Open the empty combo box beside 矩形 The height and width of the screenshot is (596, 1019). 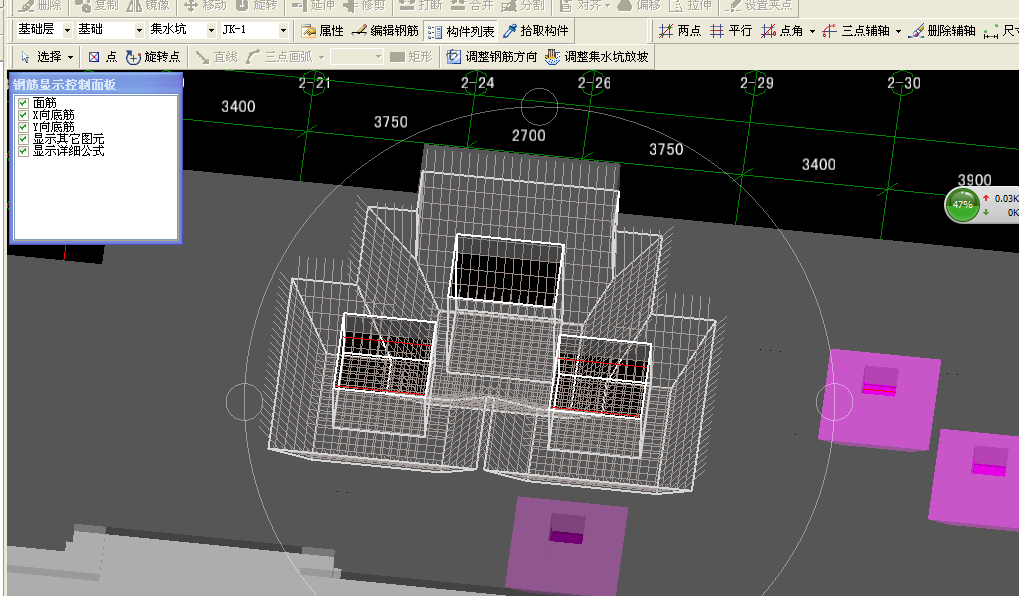click(356, 57)
